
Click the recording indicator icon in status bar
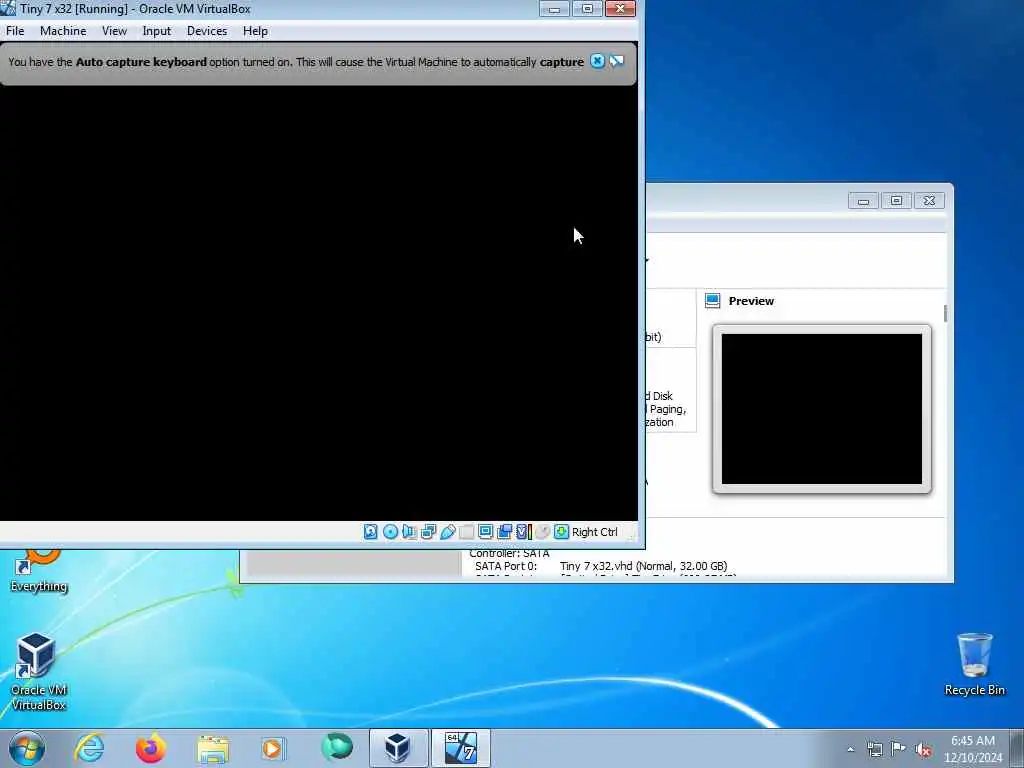coord(504,532)
